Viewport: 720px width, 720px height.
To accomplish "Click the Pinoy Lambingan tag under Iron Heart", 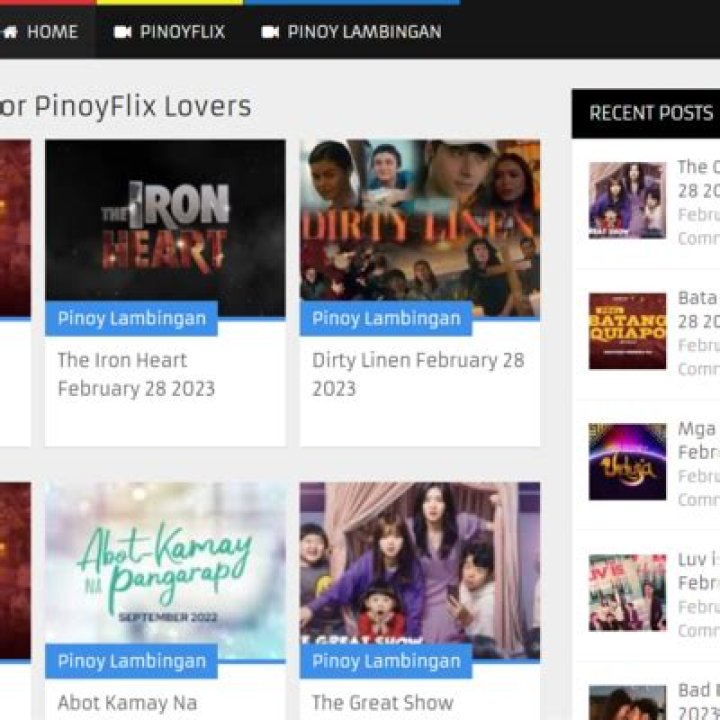I will [x=131, y=319].
